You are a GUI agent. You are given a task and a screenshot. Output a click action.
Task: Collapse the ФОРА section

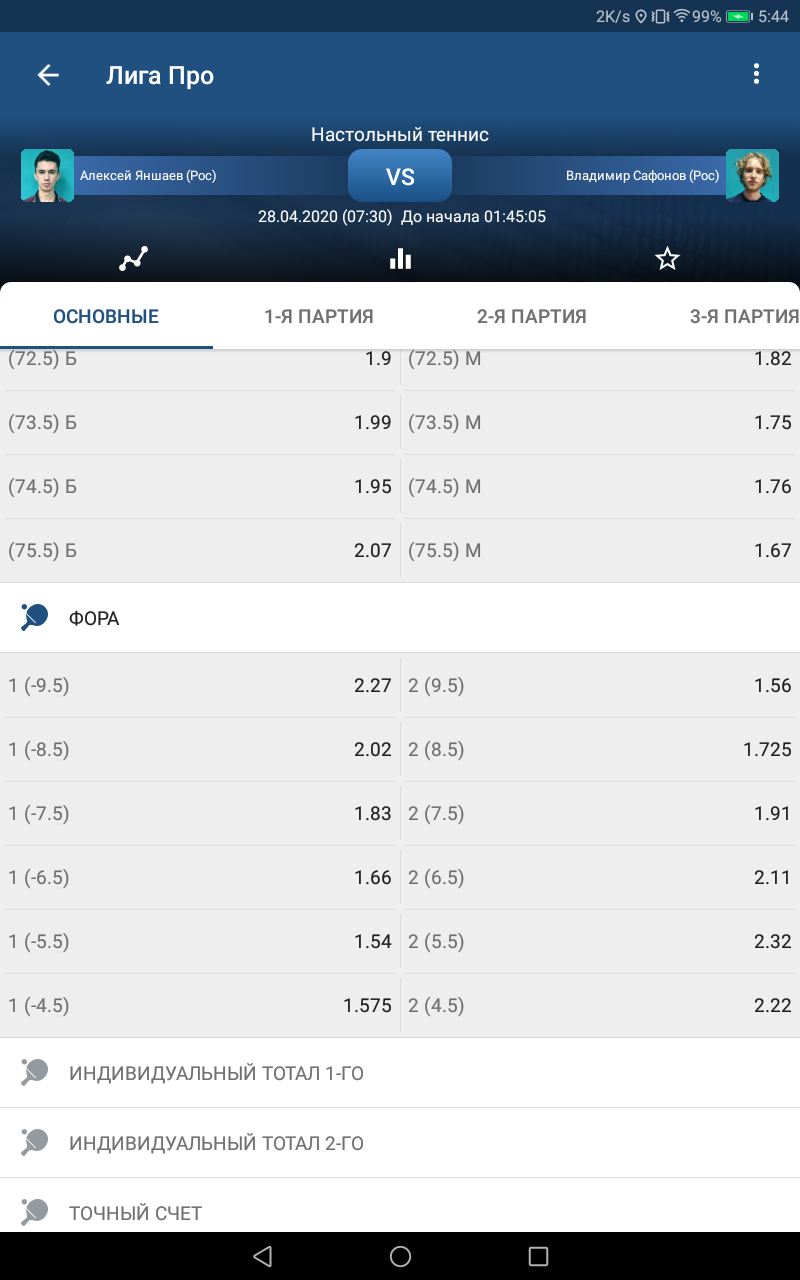click(x=400, y=618)
